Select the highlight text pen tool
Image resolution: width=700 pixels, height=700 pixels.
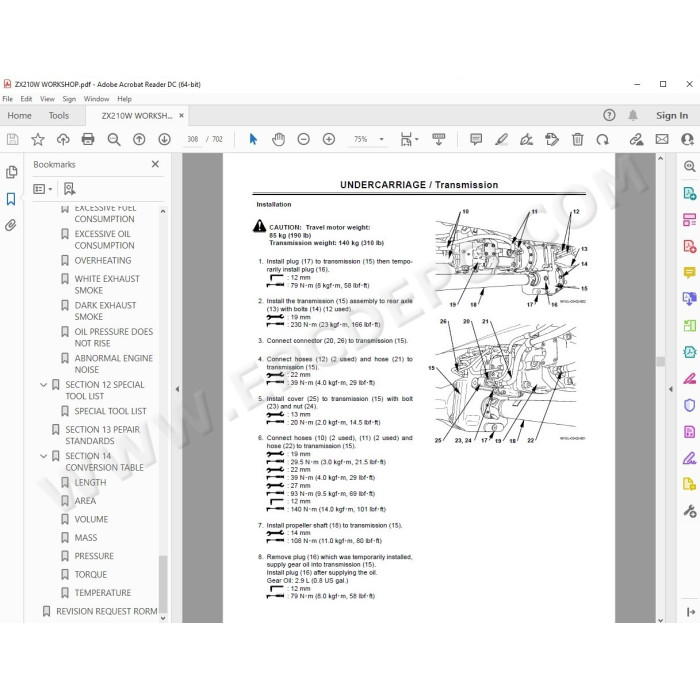[501, 140]
